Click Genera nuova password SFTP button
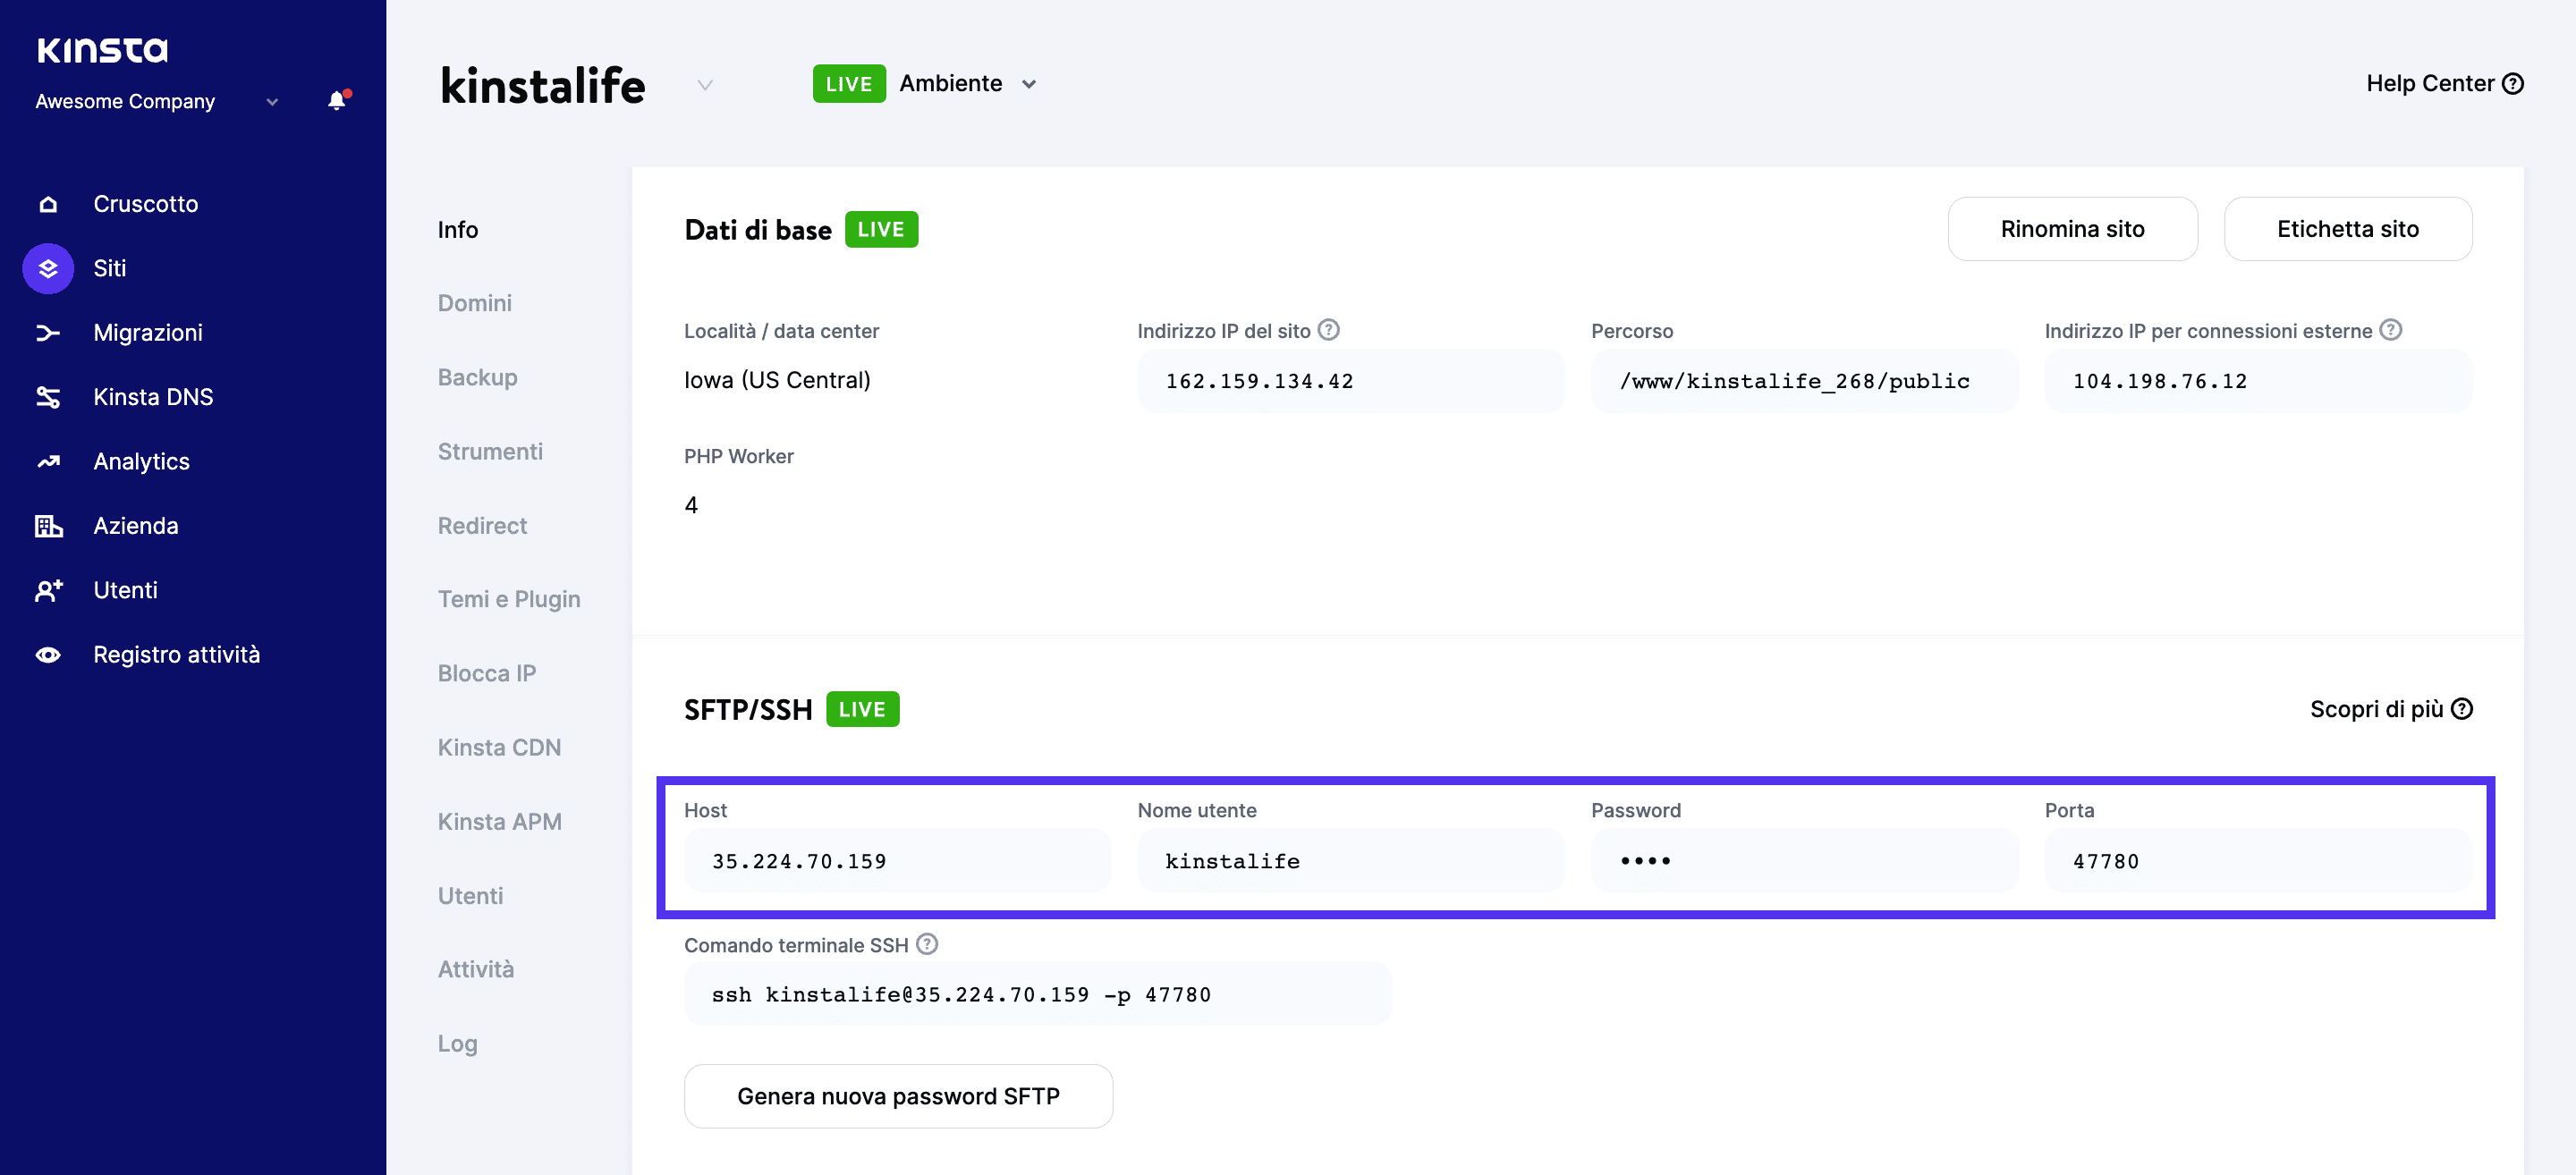Image resolution: width=2576 pixels, height=1175 pixels. [x=898, y=1096]
